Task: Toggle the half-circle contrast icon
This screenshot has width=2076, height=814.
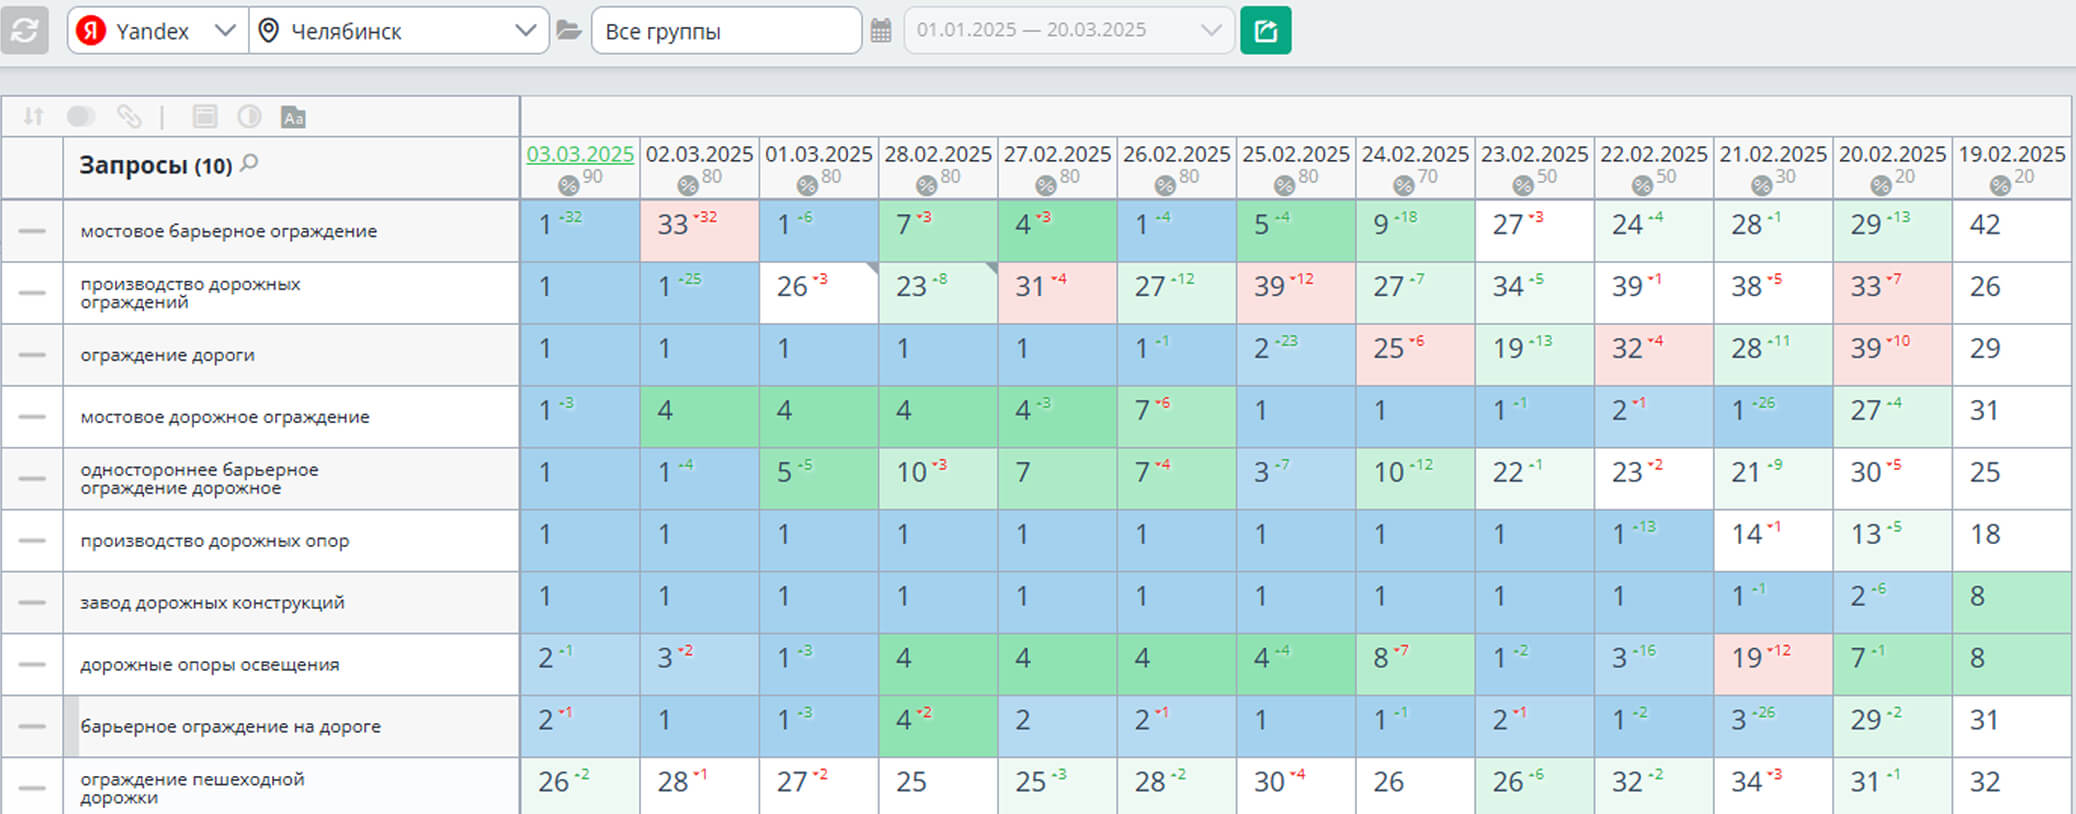Action: coord(249,117)
